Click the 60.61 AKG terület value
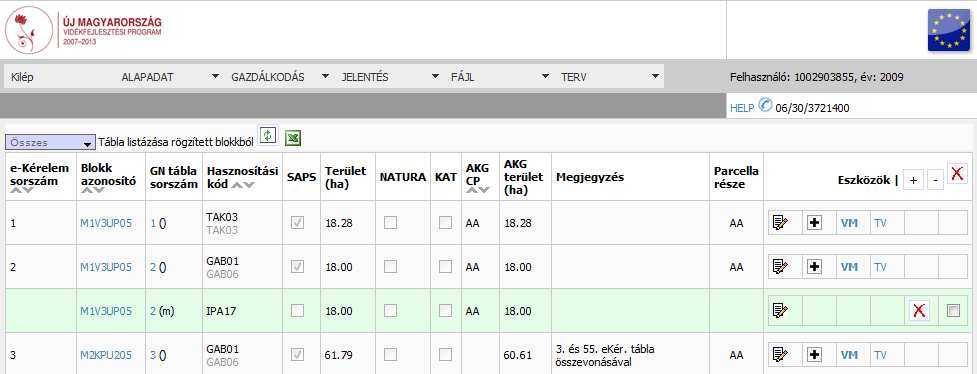This screenshot has height=374, width=977. pyautogui.click(x=518, y=355)
